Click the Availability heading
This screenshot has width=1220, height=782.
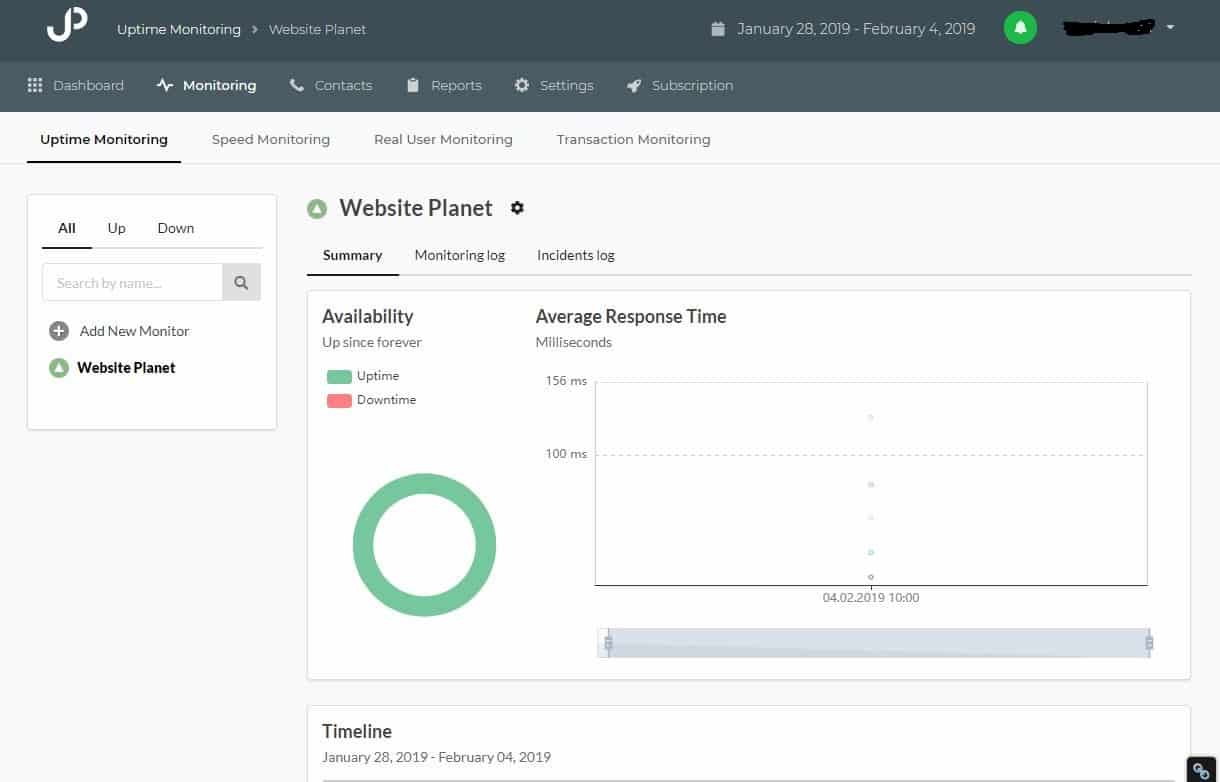coord(368,316)
